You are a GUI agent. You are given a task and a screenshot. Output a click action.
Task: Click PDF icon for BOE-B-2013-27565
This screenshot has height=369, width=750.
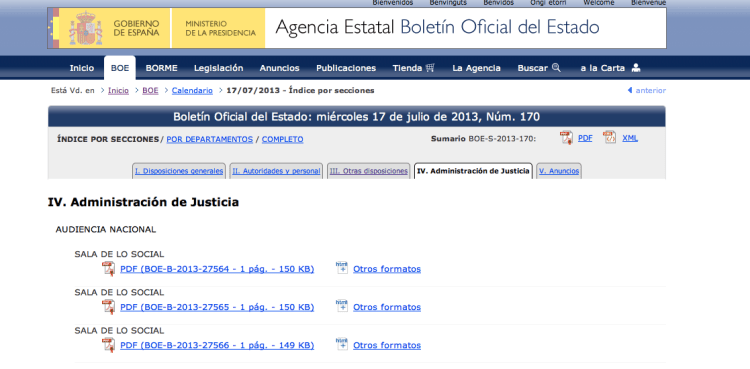point(109,307)
